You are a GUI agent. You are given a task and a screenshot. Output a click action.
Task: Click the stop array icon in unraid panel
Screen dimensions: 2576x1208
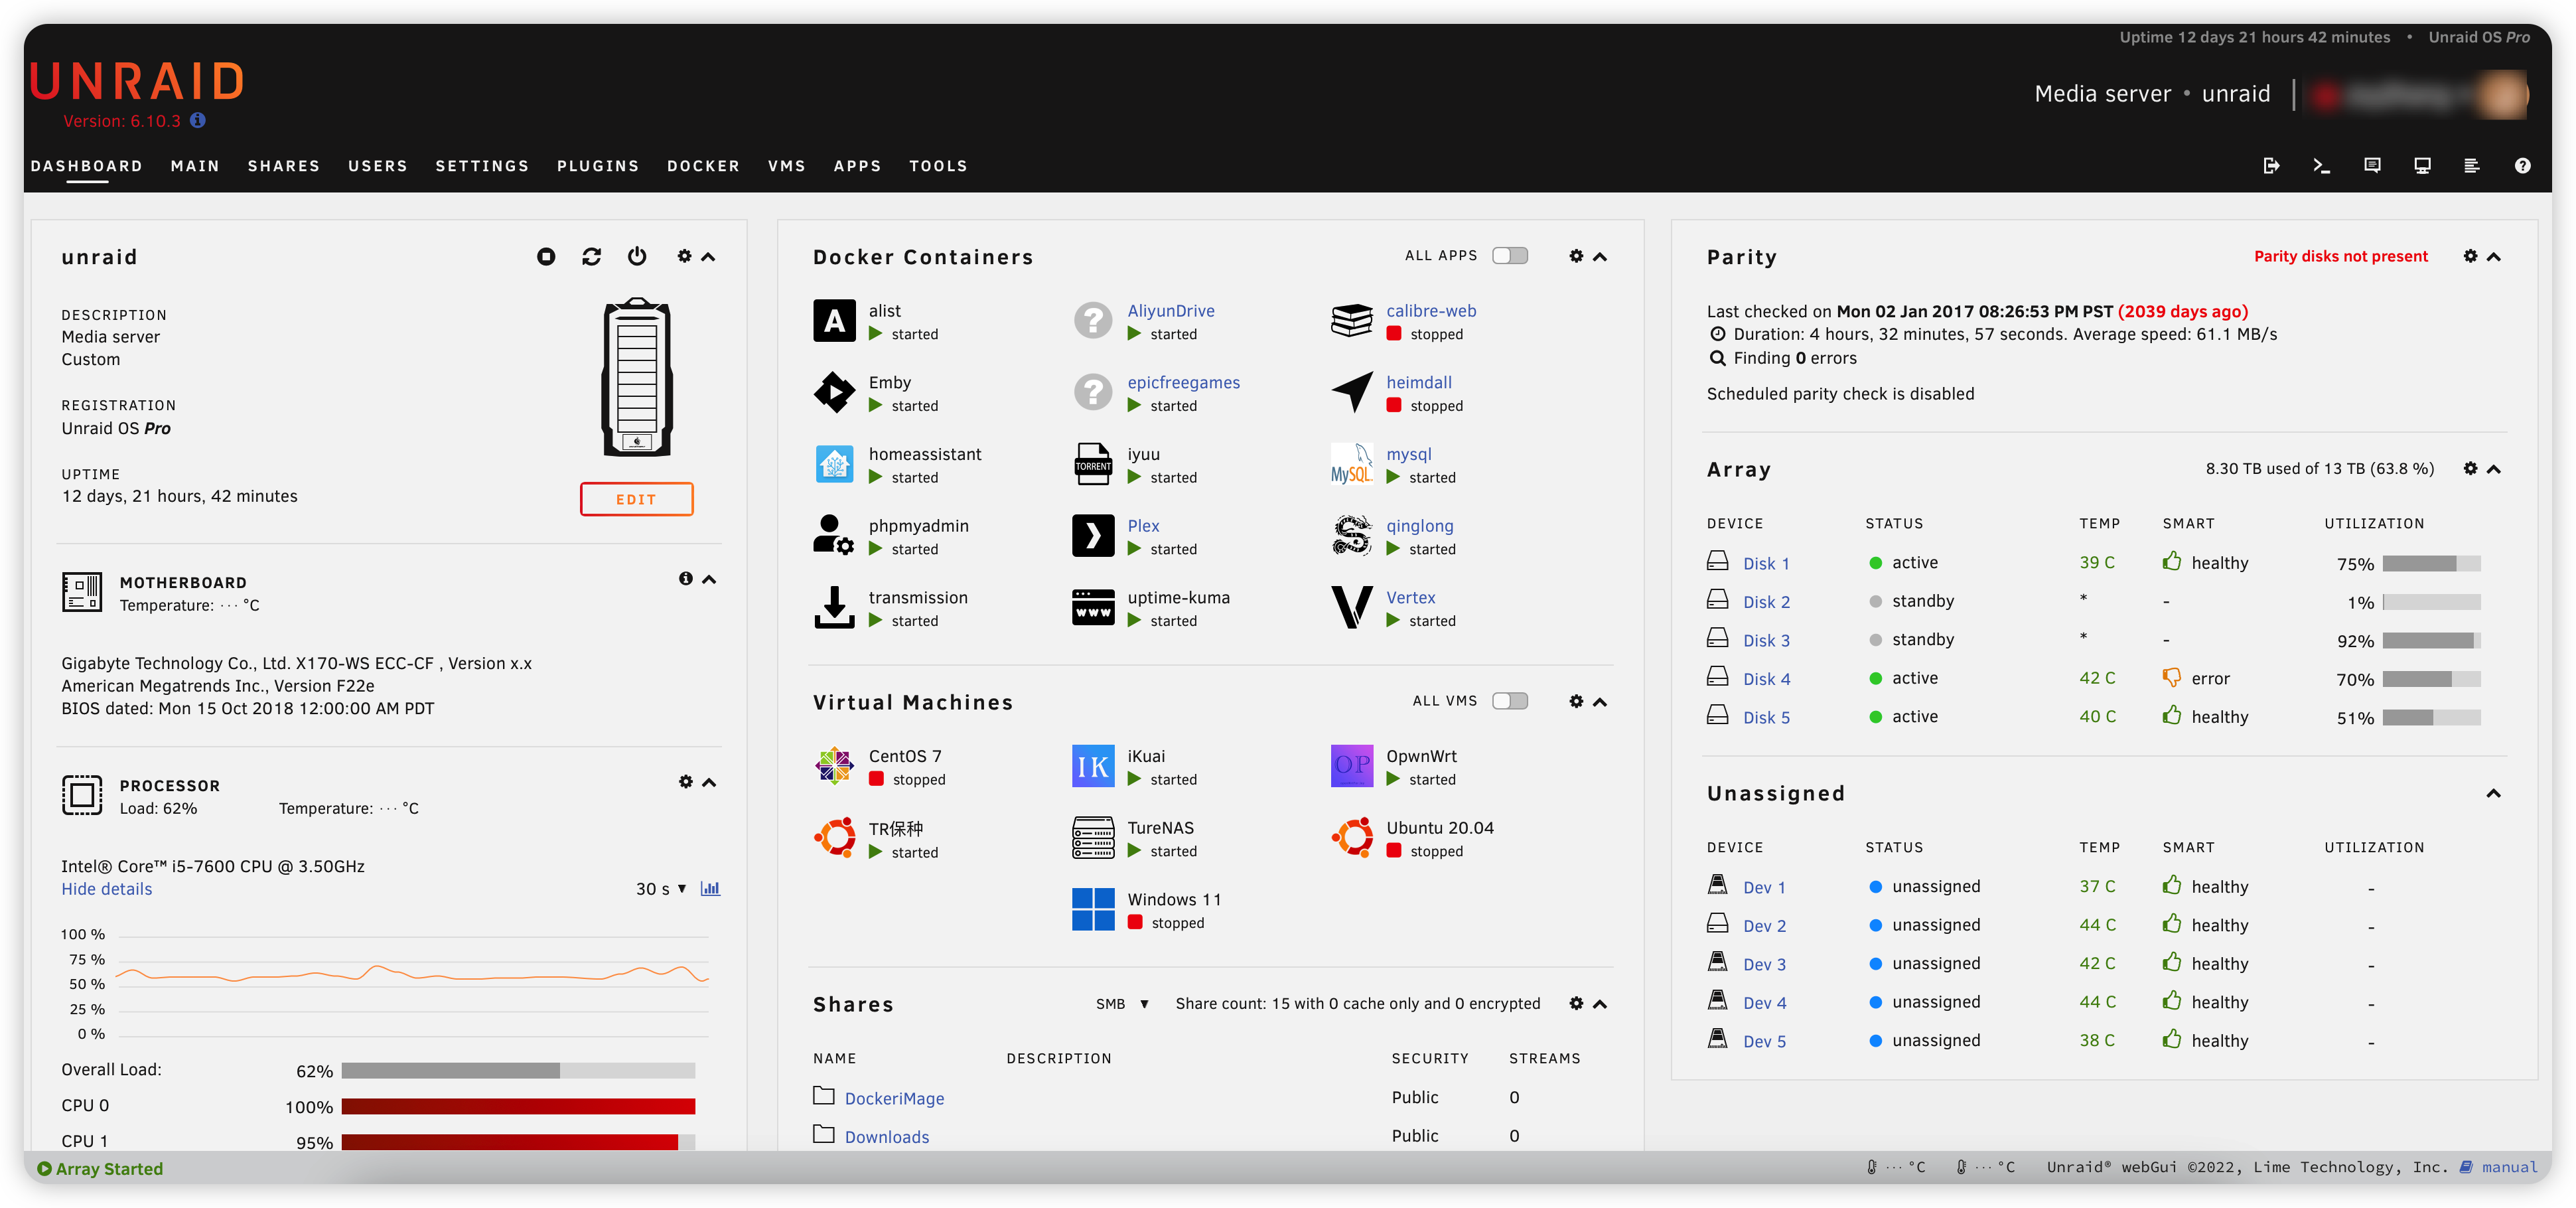tap(546, 257)
